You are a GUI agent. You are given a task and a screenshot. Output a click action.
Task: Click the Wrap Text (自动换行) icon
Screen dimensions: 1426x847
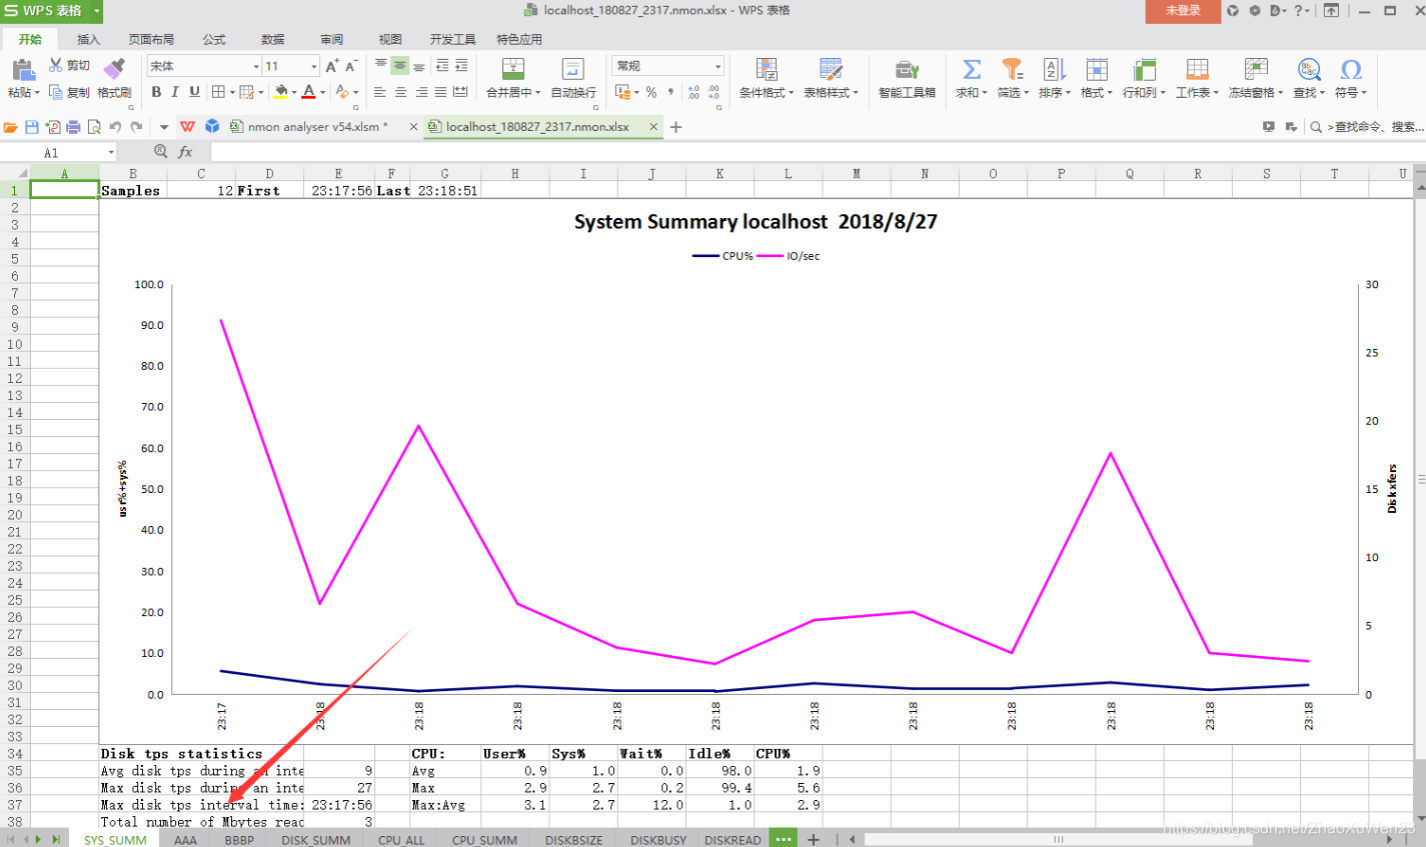pos(573,68)
